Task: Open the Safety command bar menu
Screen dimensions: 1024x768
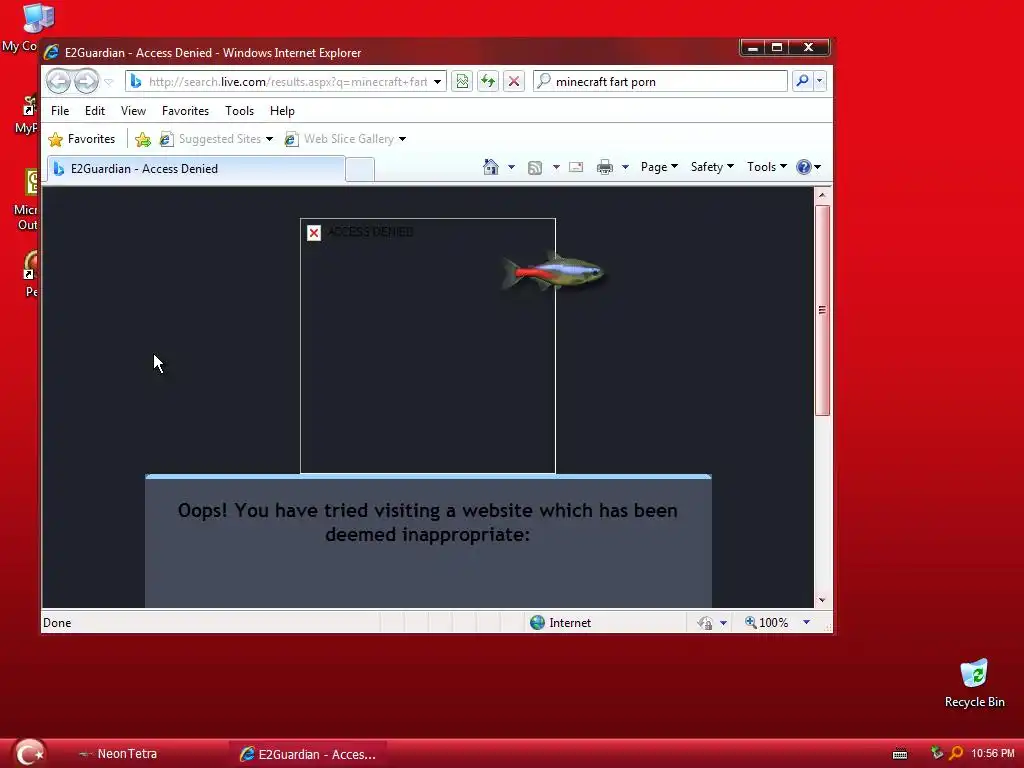Action: point(712,167)
